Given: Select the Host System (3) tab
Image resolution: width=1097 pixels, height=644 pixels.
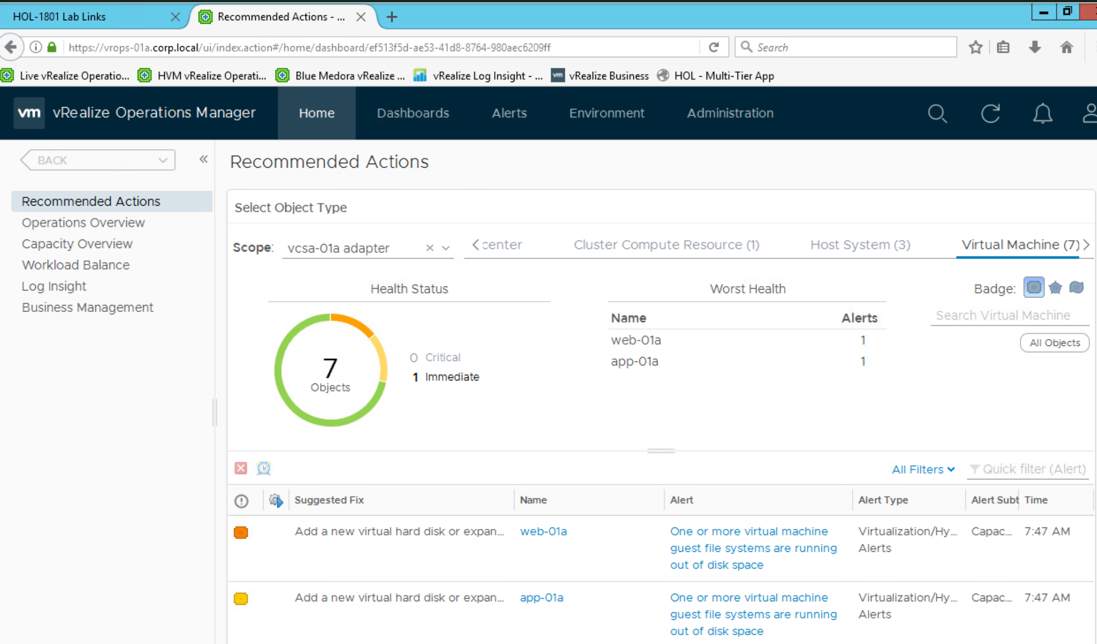Looking at the screenshot, I should click(860, 245).
